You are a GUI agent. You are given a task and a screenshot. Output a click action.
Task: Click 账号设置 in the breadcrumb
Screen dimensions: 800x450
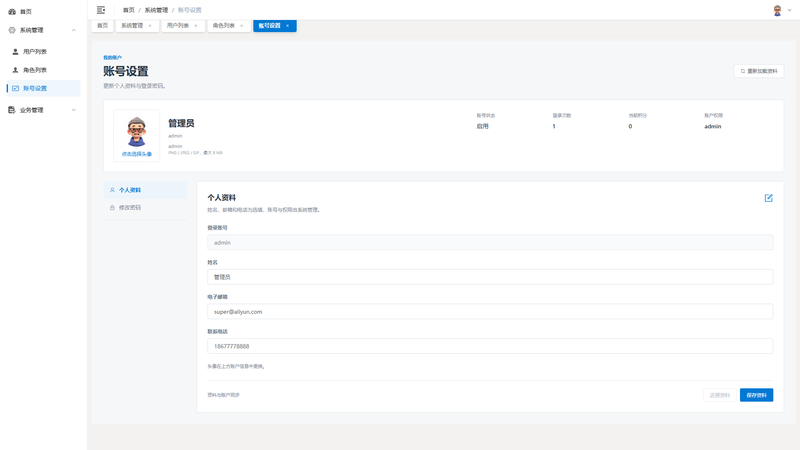(x=189, y=10)
